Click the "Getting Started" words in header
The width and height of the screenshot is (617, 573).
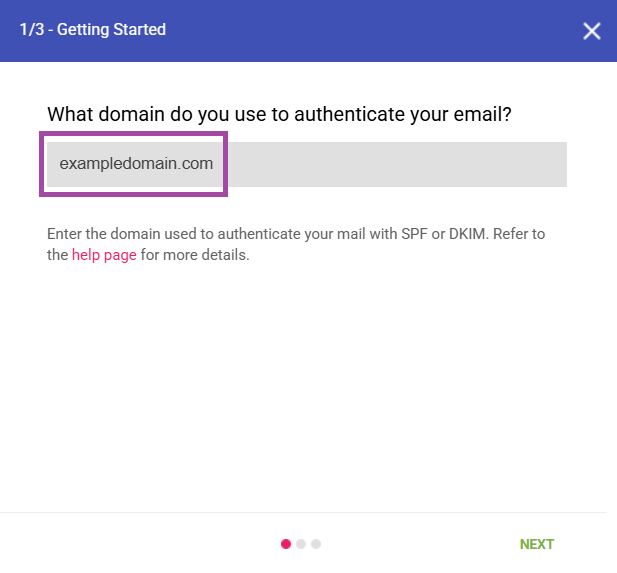point(111,30)
